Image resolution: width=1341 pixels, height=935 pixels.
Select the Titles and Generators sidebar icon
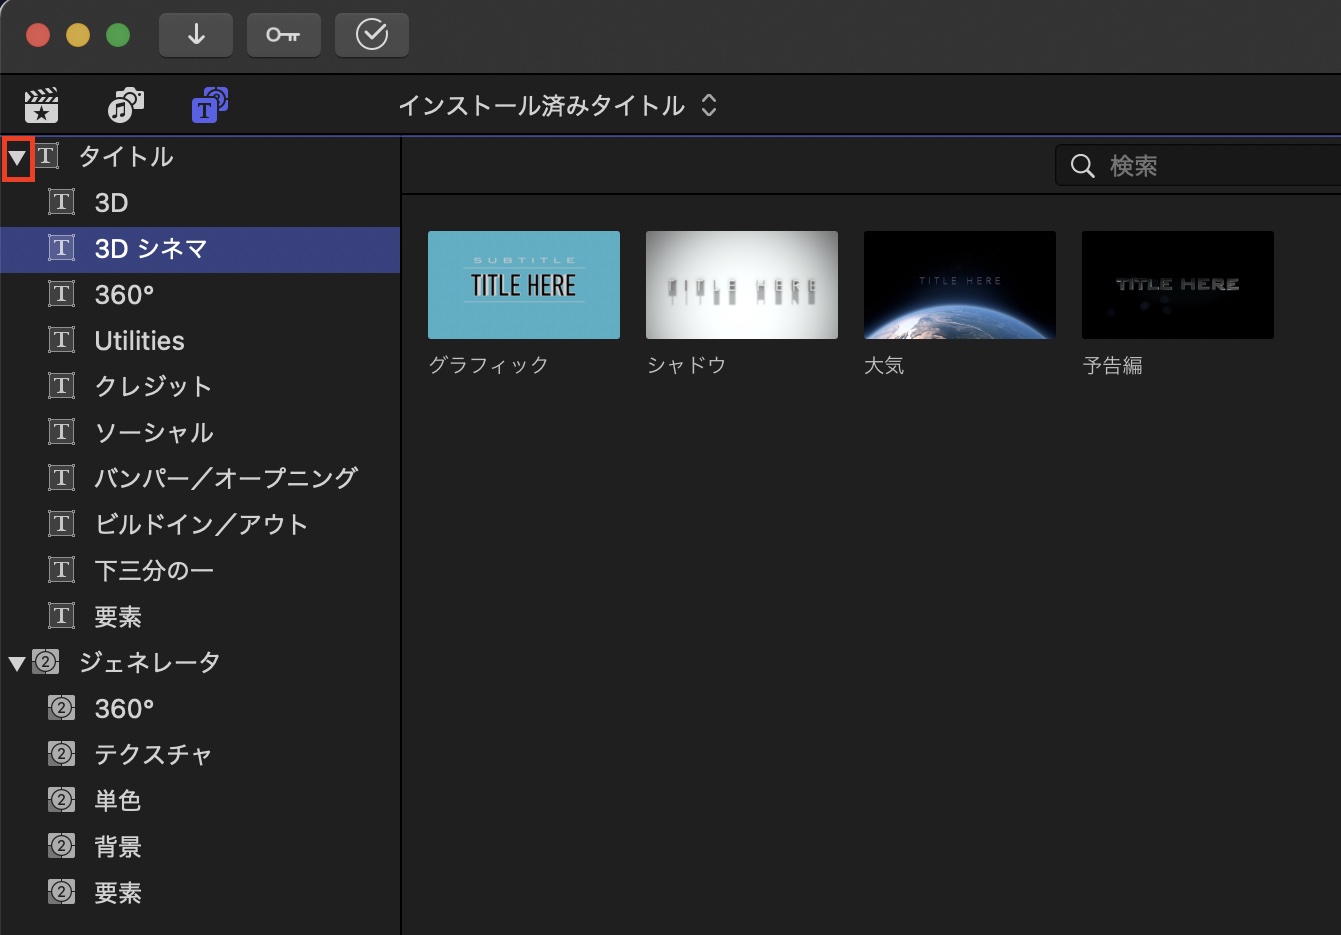[x=209, y=105]
